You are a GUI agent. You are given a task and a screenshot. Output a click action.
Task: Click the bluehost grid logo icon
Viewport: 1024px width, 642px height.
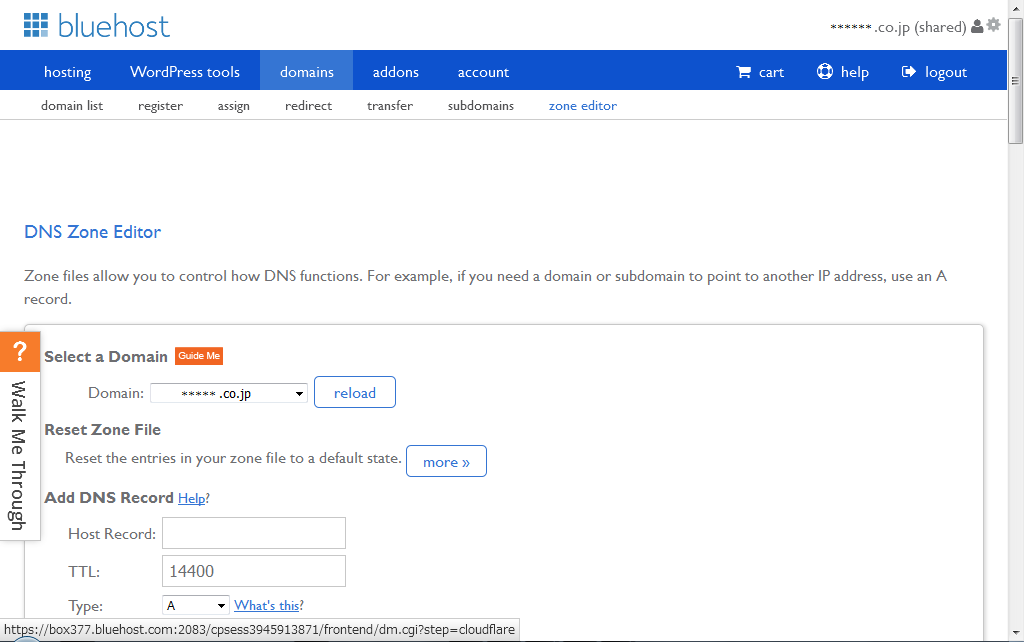pyautogui.click(x=36, y=25)
